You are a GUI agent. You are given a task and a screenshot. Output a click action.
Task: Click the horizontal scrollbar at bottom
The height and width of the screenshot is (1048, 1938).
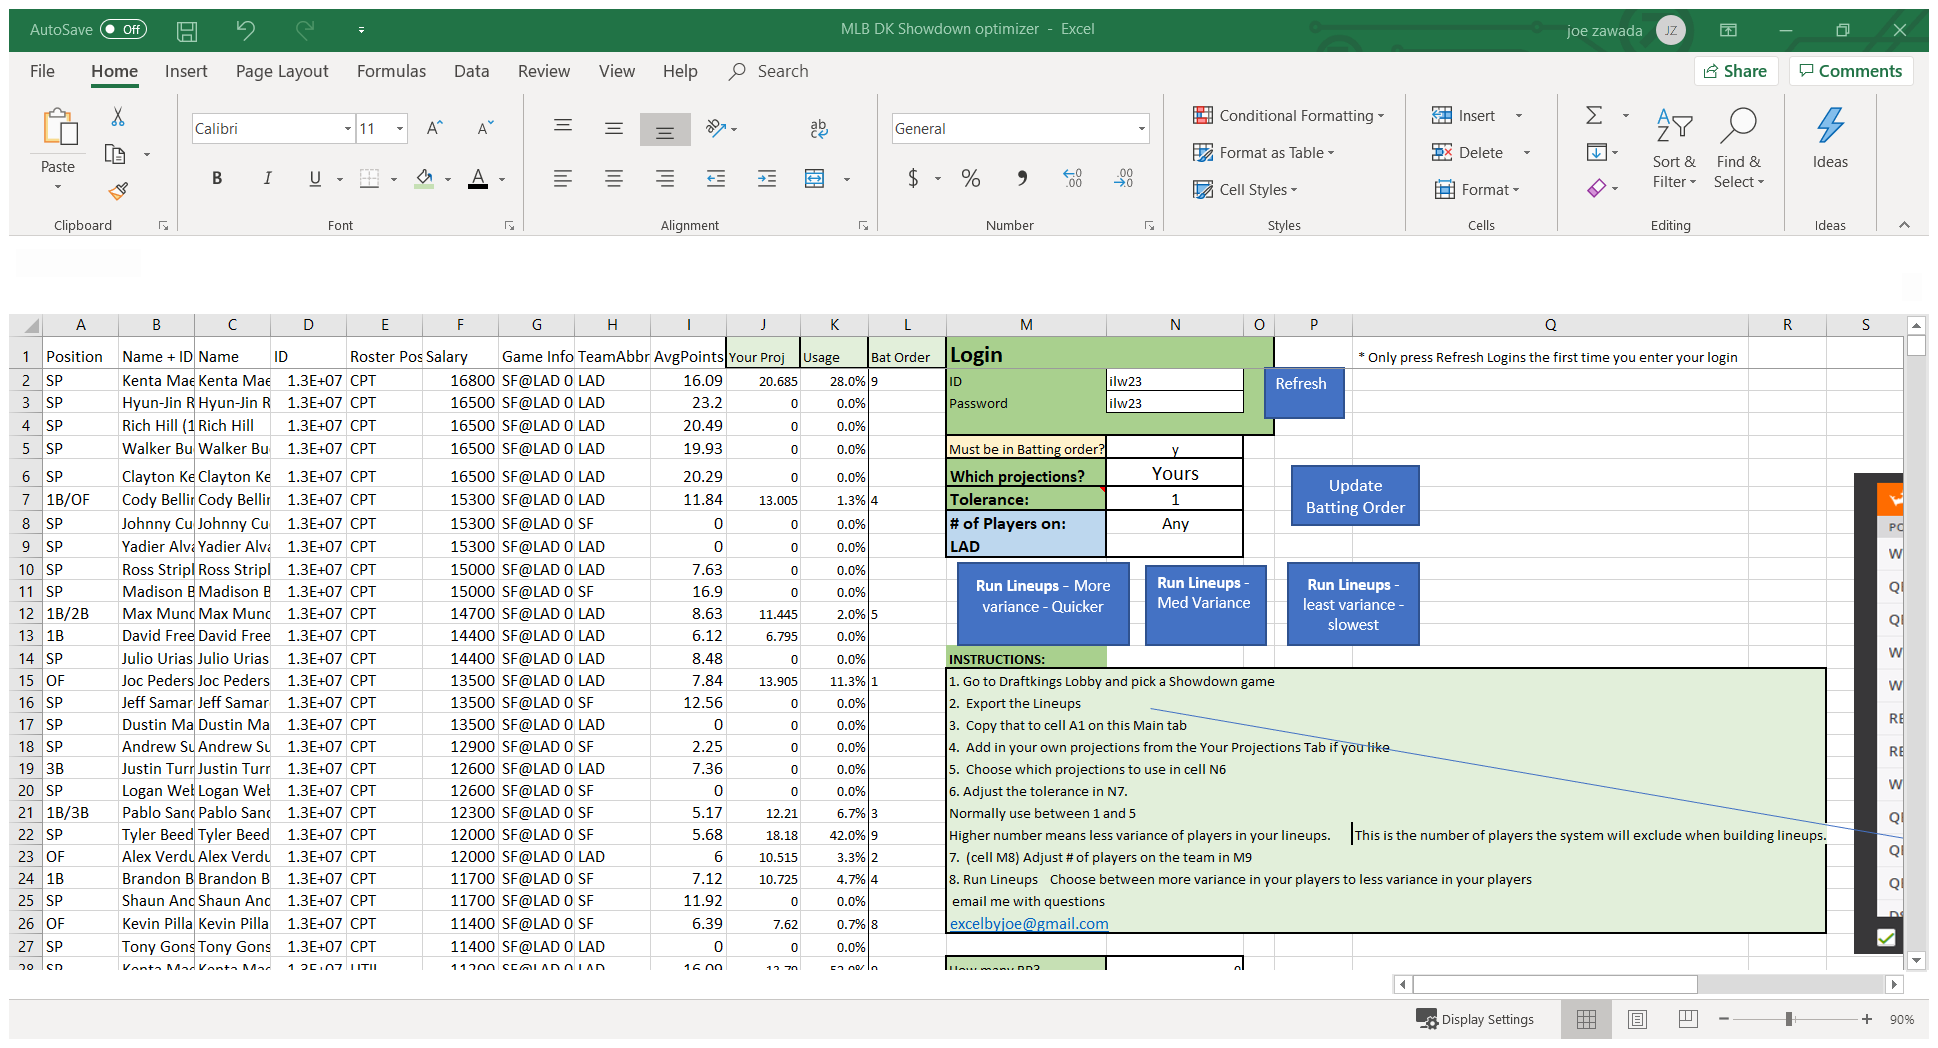tap(1555, 985)
